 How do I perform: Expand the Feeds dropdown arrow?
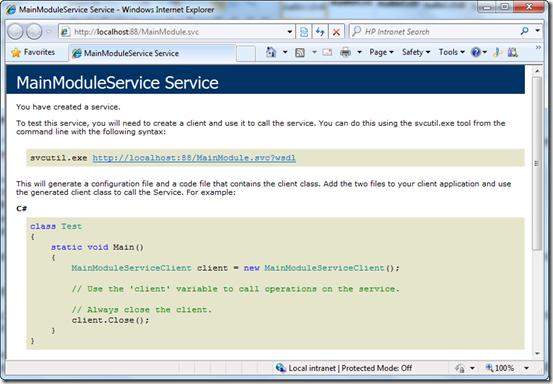[314, 53]
